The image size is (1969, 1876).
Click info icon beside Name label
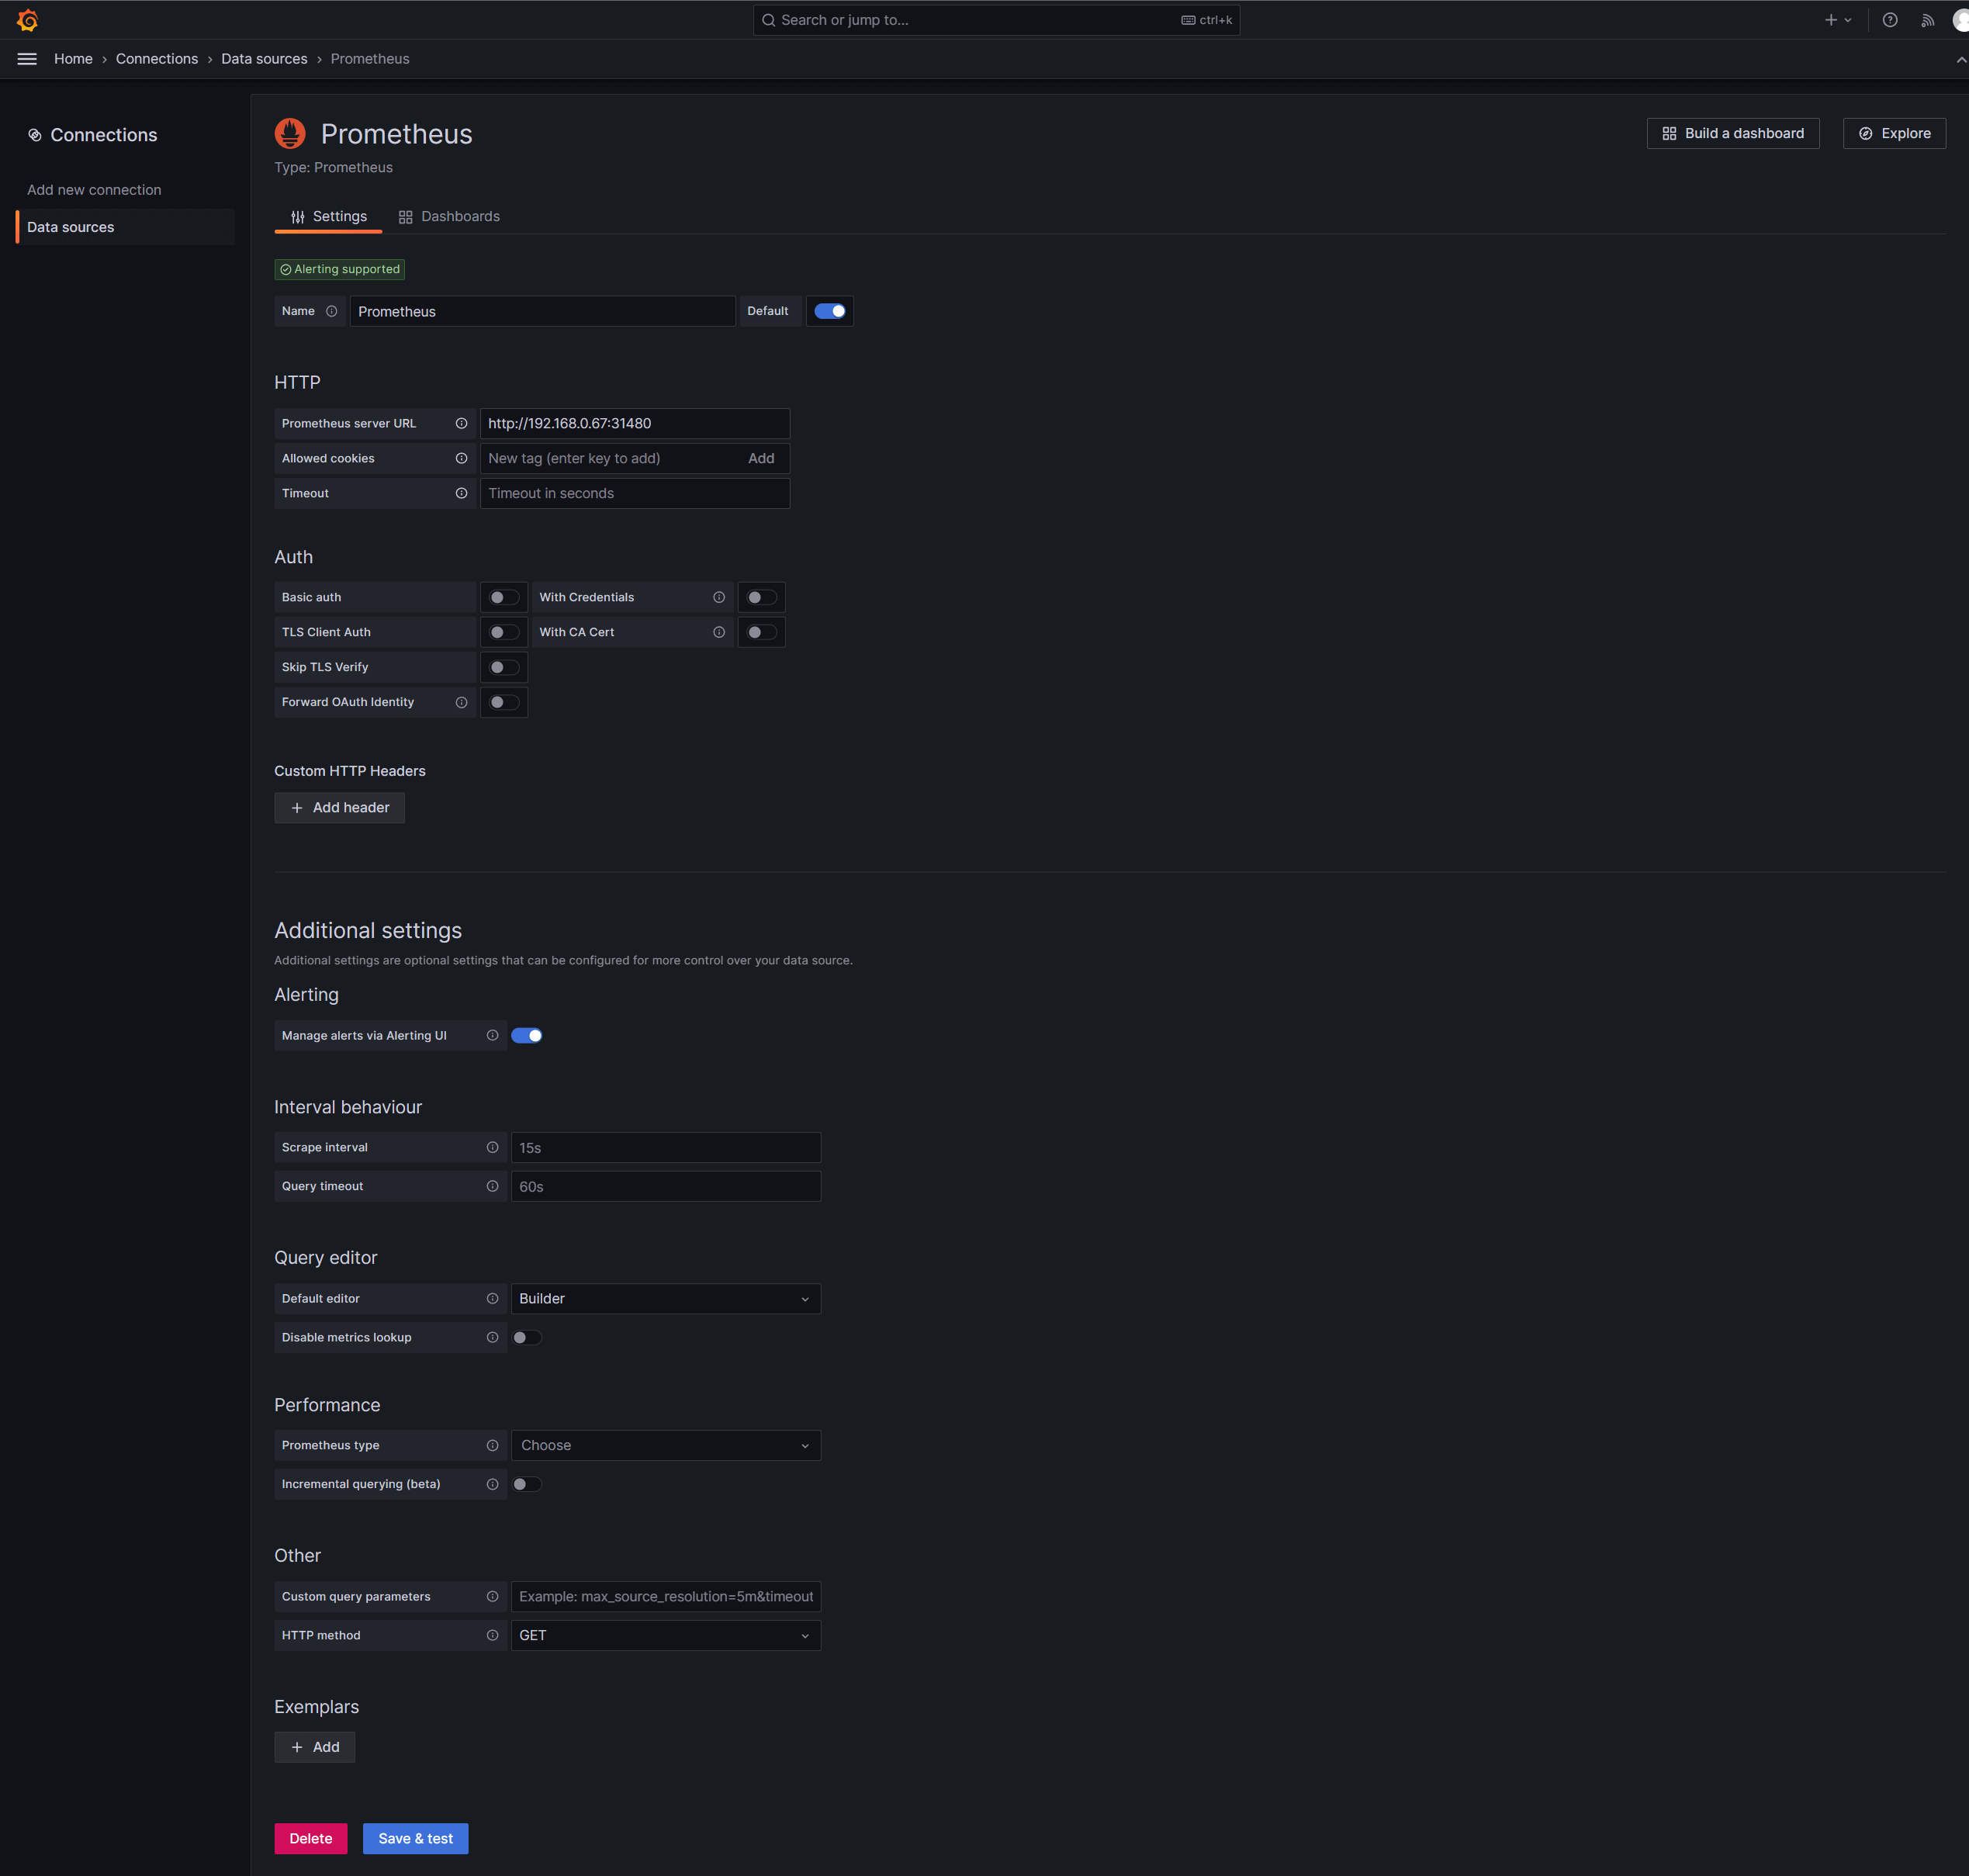click(x=331, y=311)
